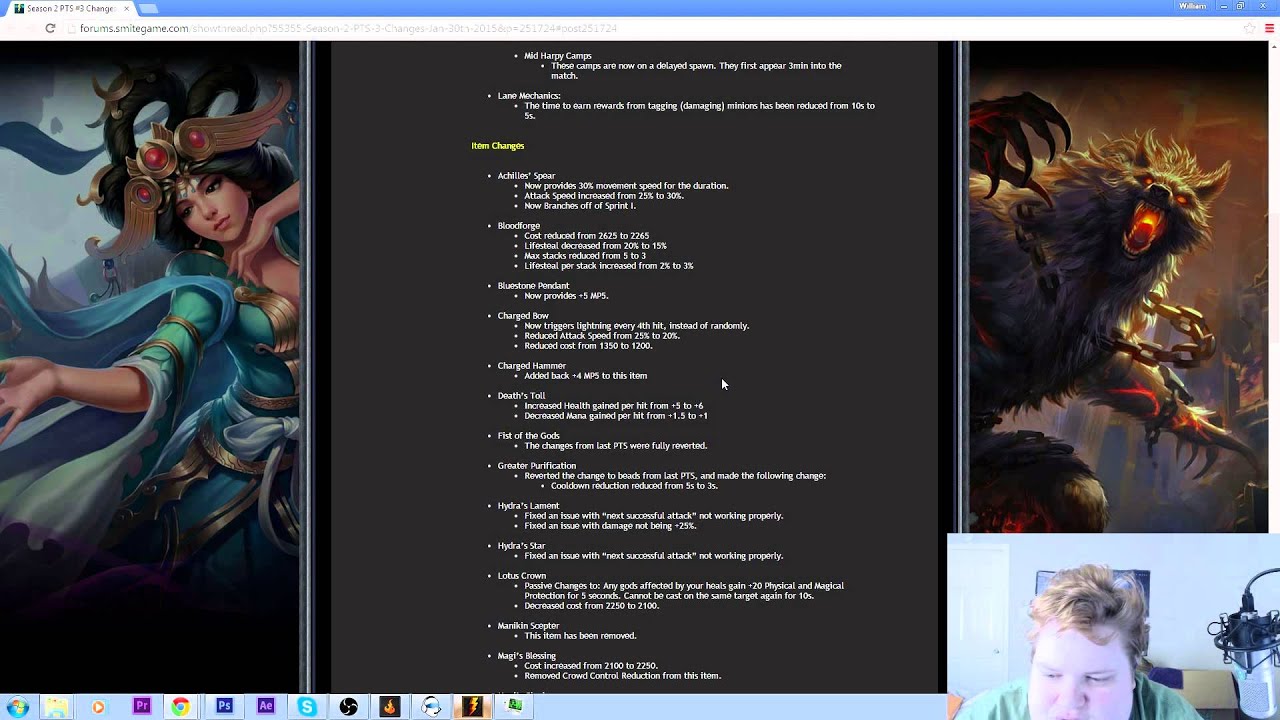Click the page's vertical scrollbar
Screen dimensions: 1280x720
(x=1274, y=367)
